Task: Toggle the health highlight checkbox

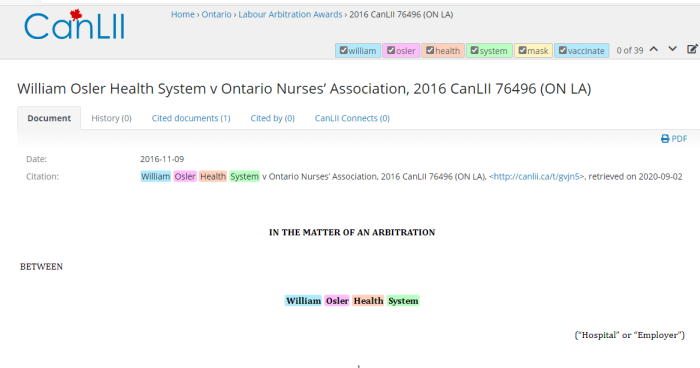Action: click(x=430, y=50)
